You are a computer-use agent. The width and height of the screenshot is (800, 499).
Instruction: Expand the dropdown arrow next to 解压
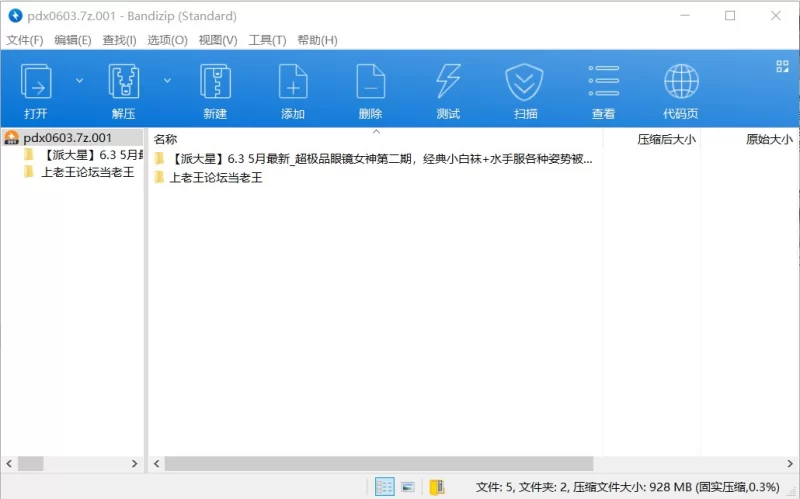click(167, 81)
